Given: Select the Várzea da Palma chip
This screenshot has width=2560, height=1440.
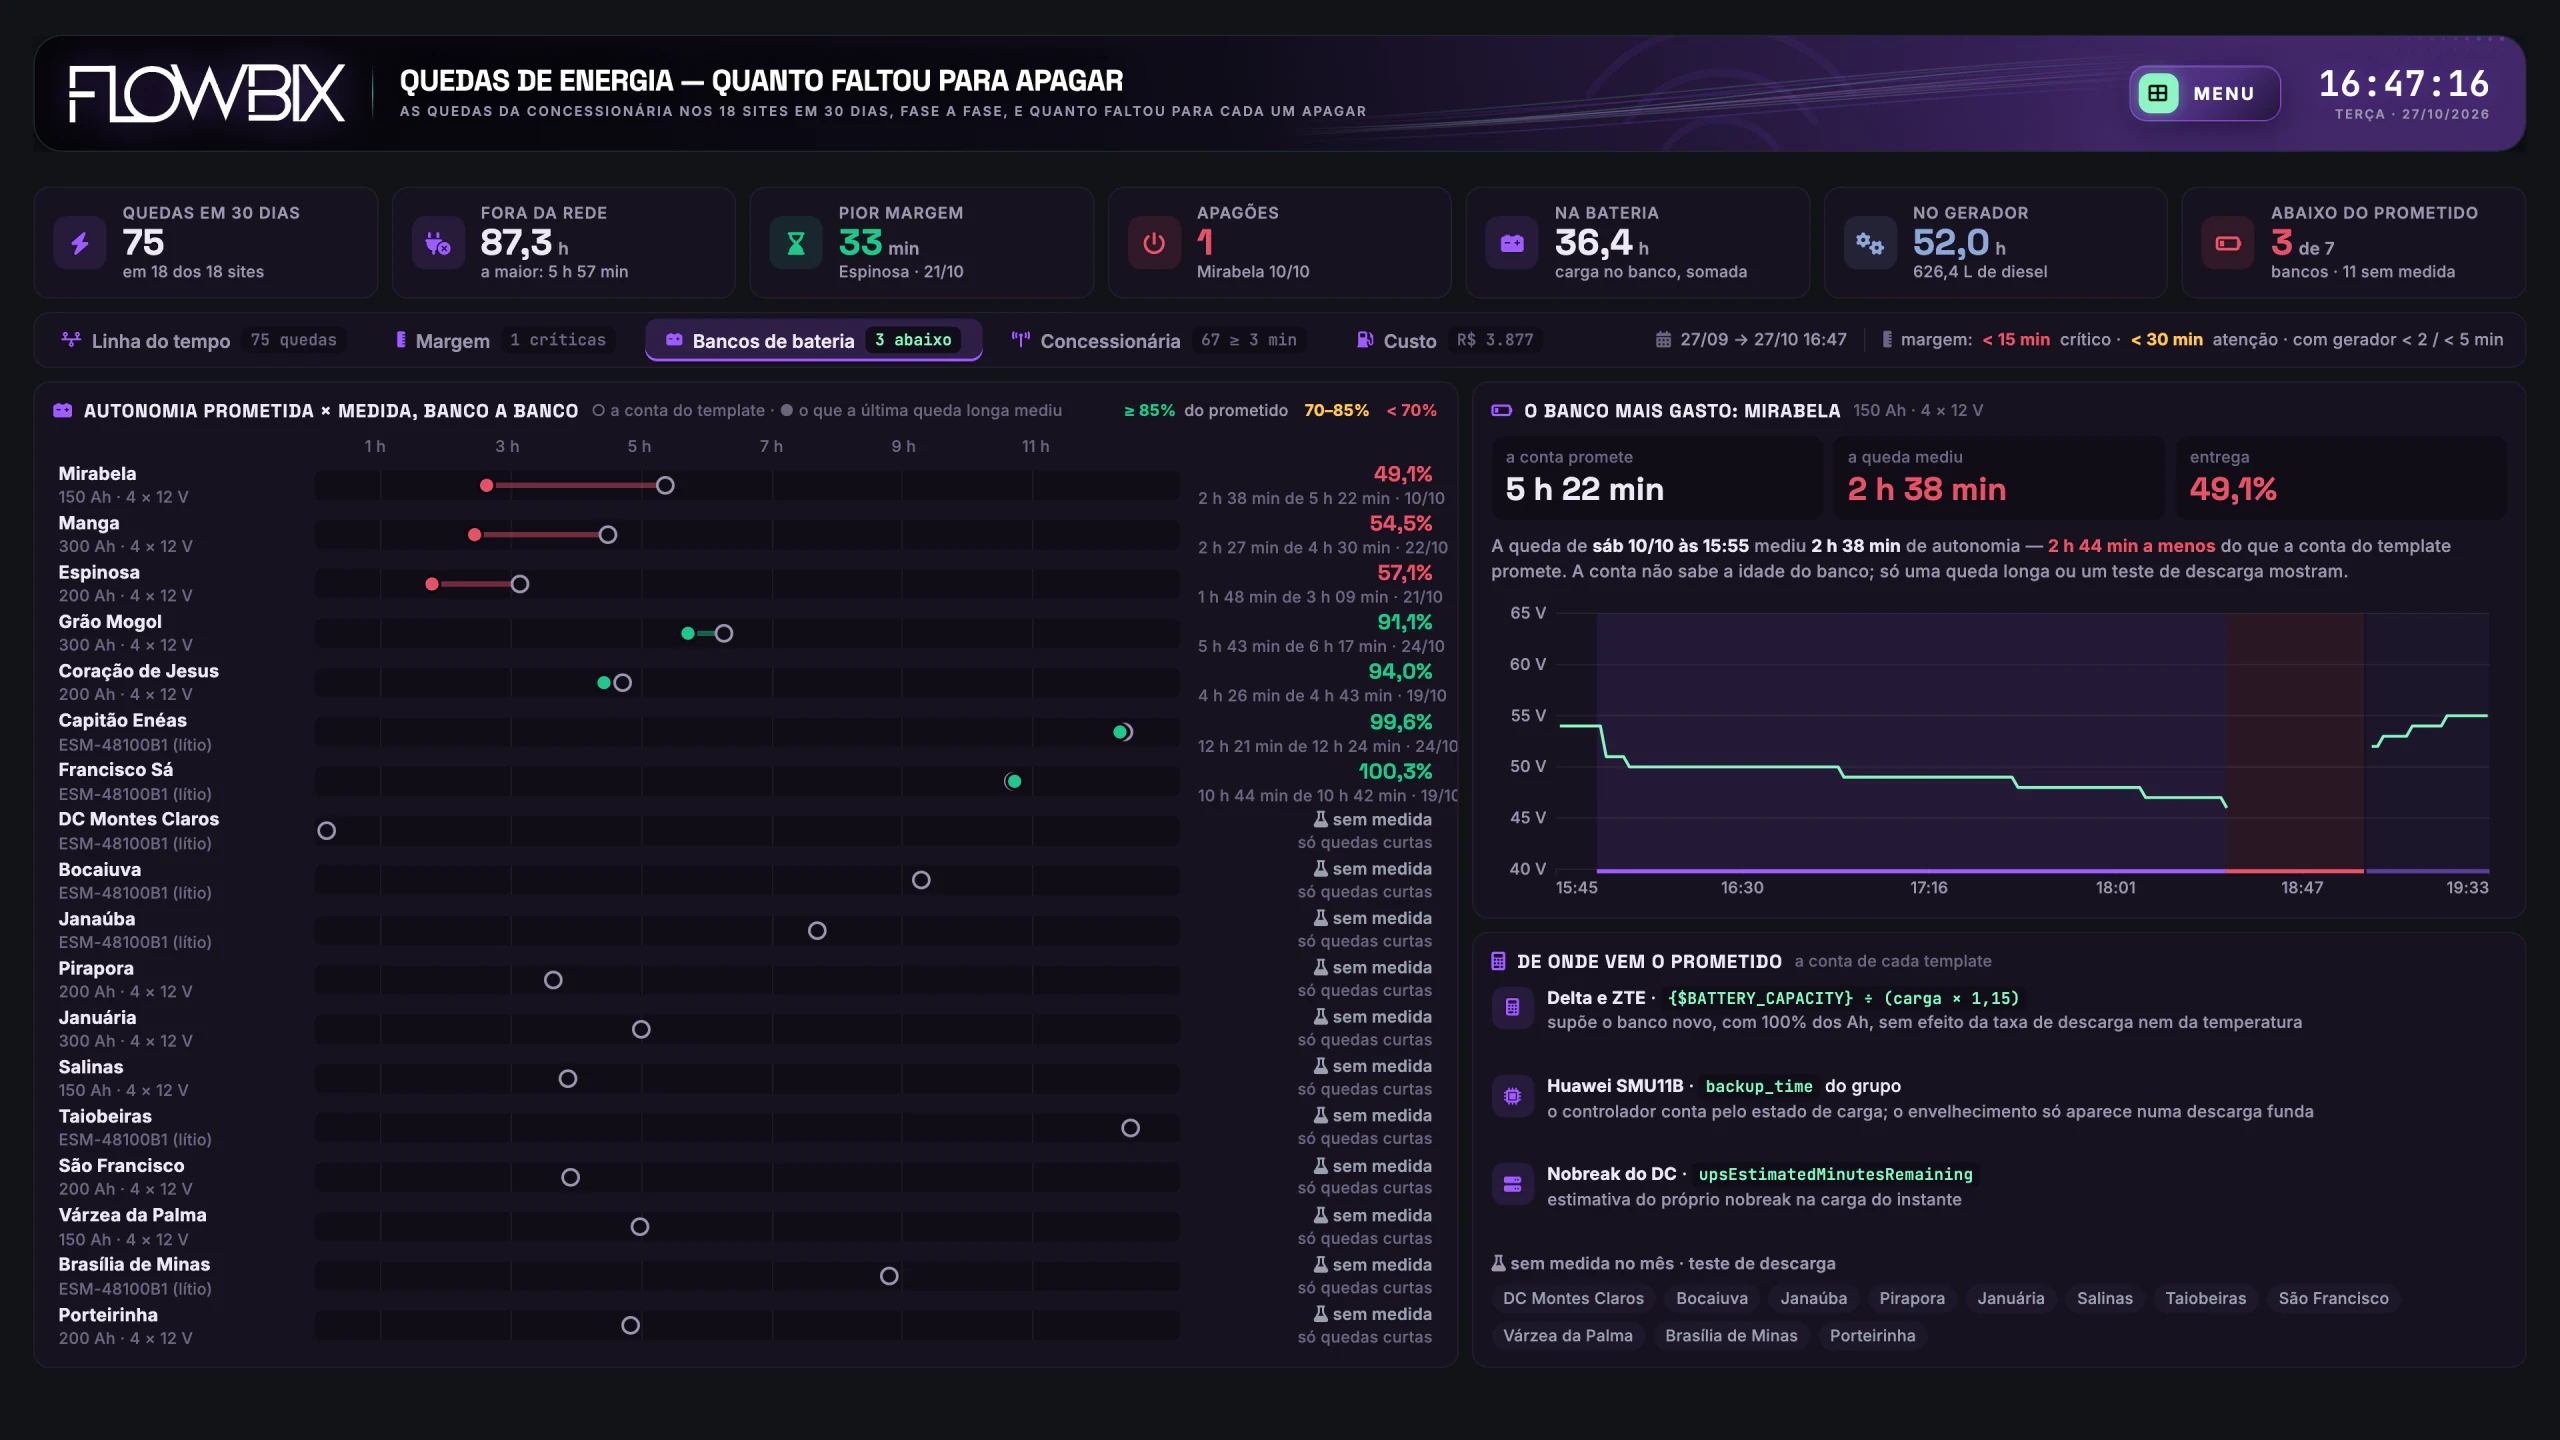Looking at the screenshot, I should 1567,1335.
